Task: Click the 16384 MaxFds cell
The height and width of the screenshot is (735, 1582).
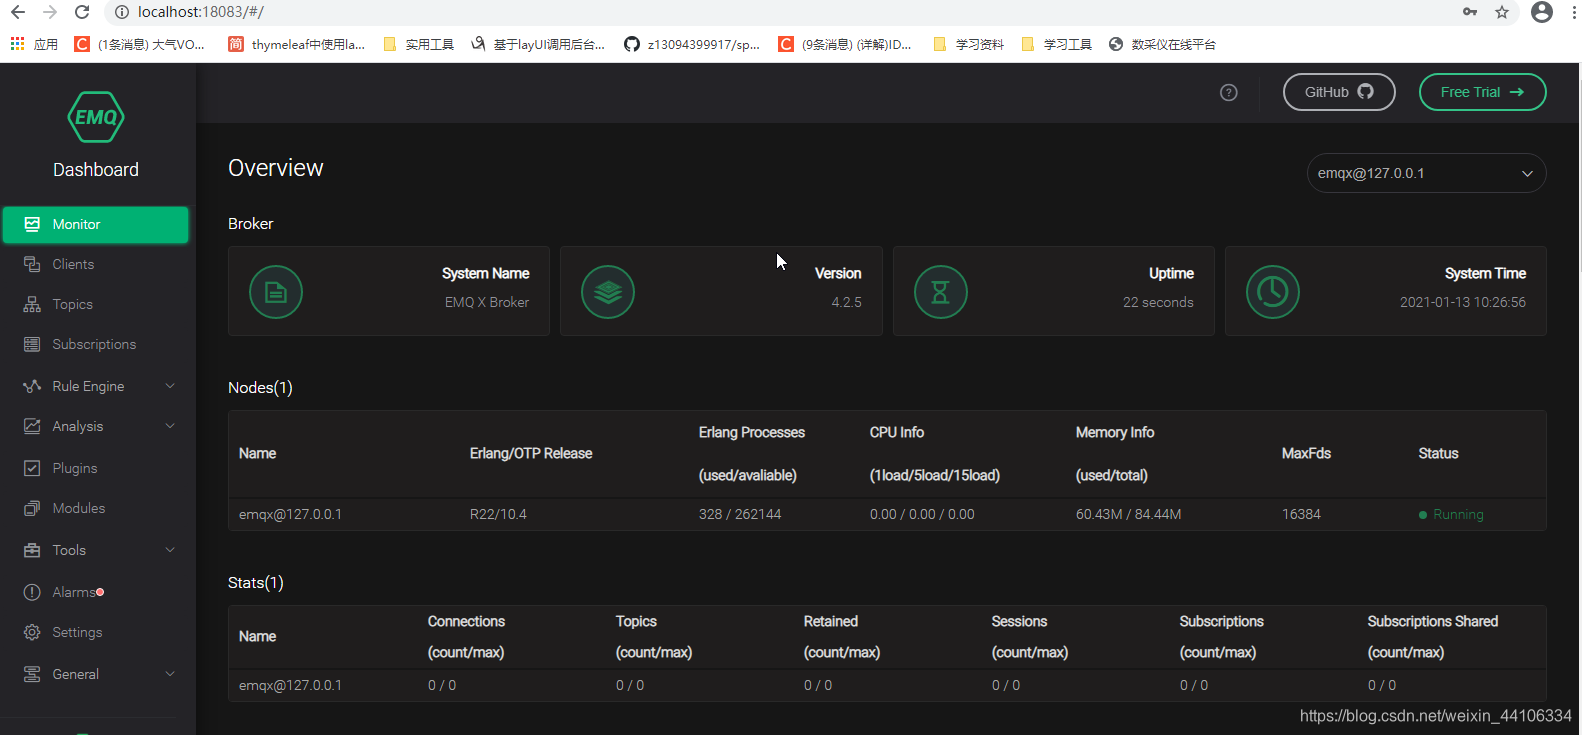Action: point(1301,514)
